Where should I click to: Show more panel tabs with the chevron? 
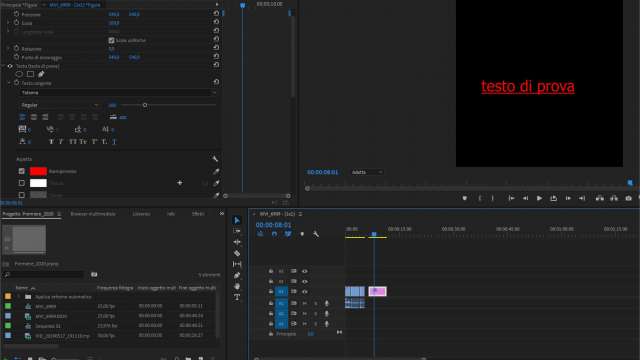222,213
